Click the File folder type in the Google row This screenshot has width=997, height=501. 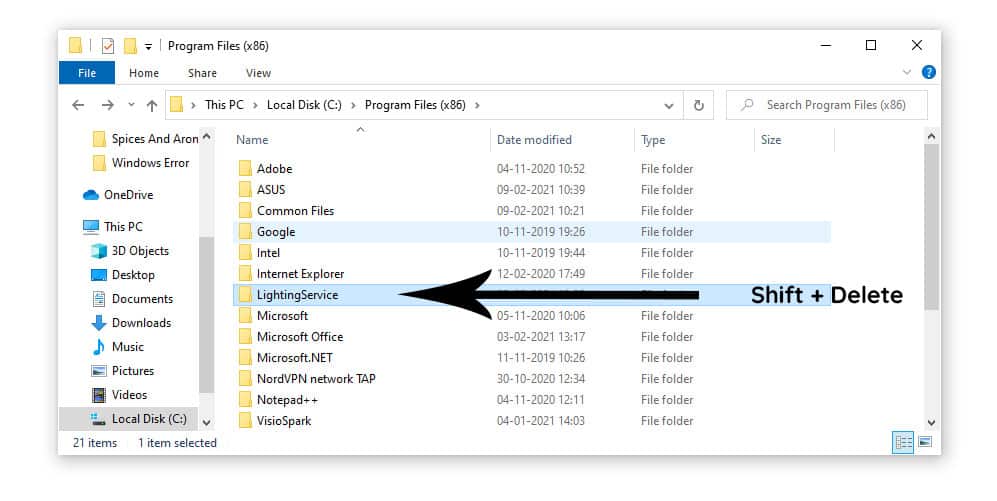(x=667, y=231)
